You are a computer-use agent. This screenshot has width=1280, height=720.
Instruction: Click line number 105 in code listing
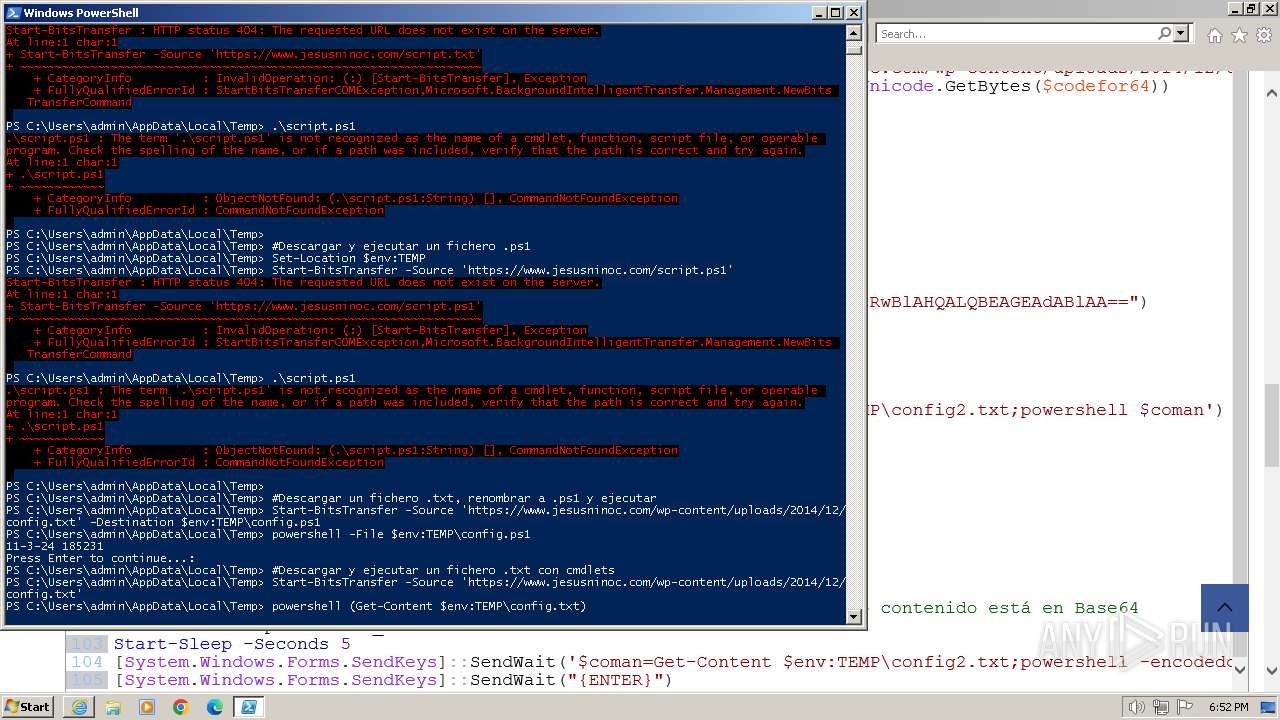click(x=87, y=680)
